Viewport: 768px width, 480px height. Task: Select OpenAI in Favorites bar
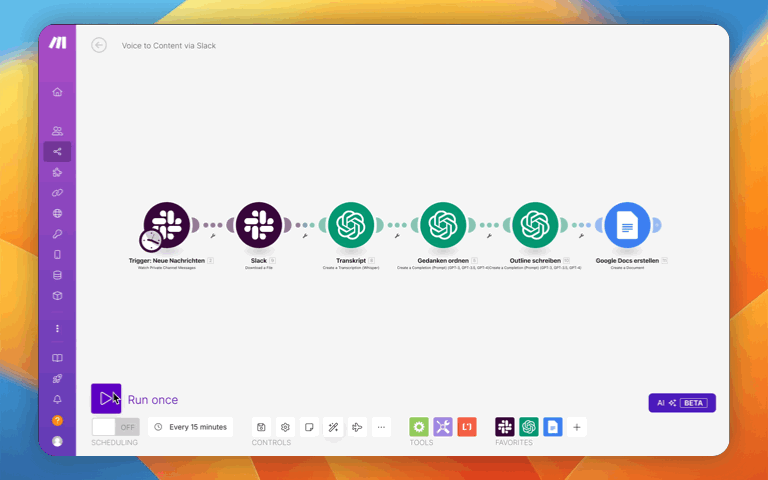(x=528, y=427)
